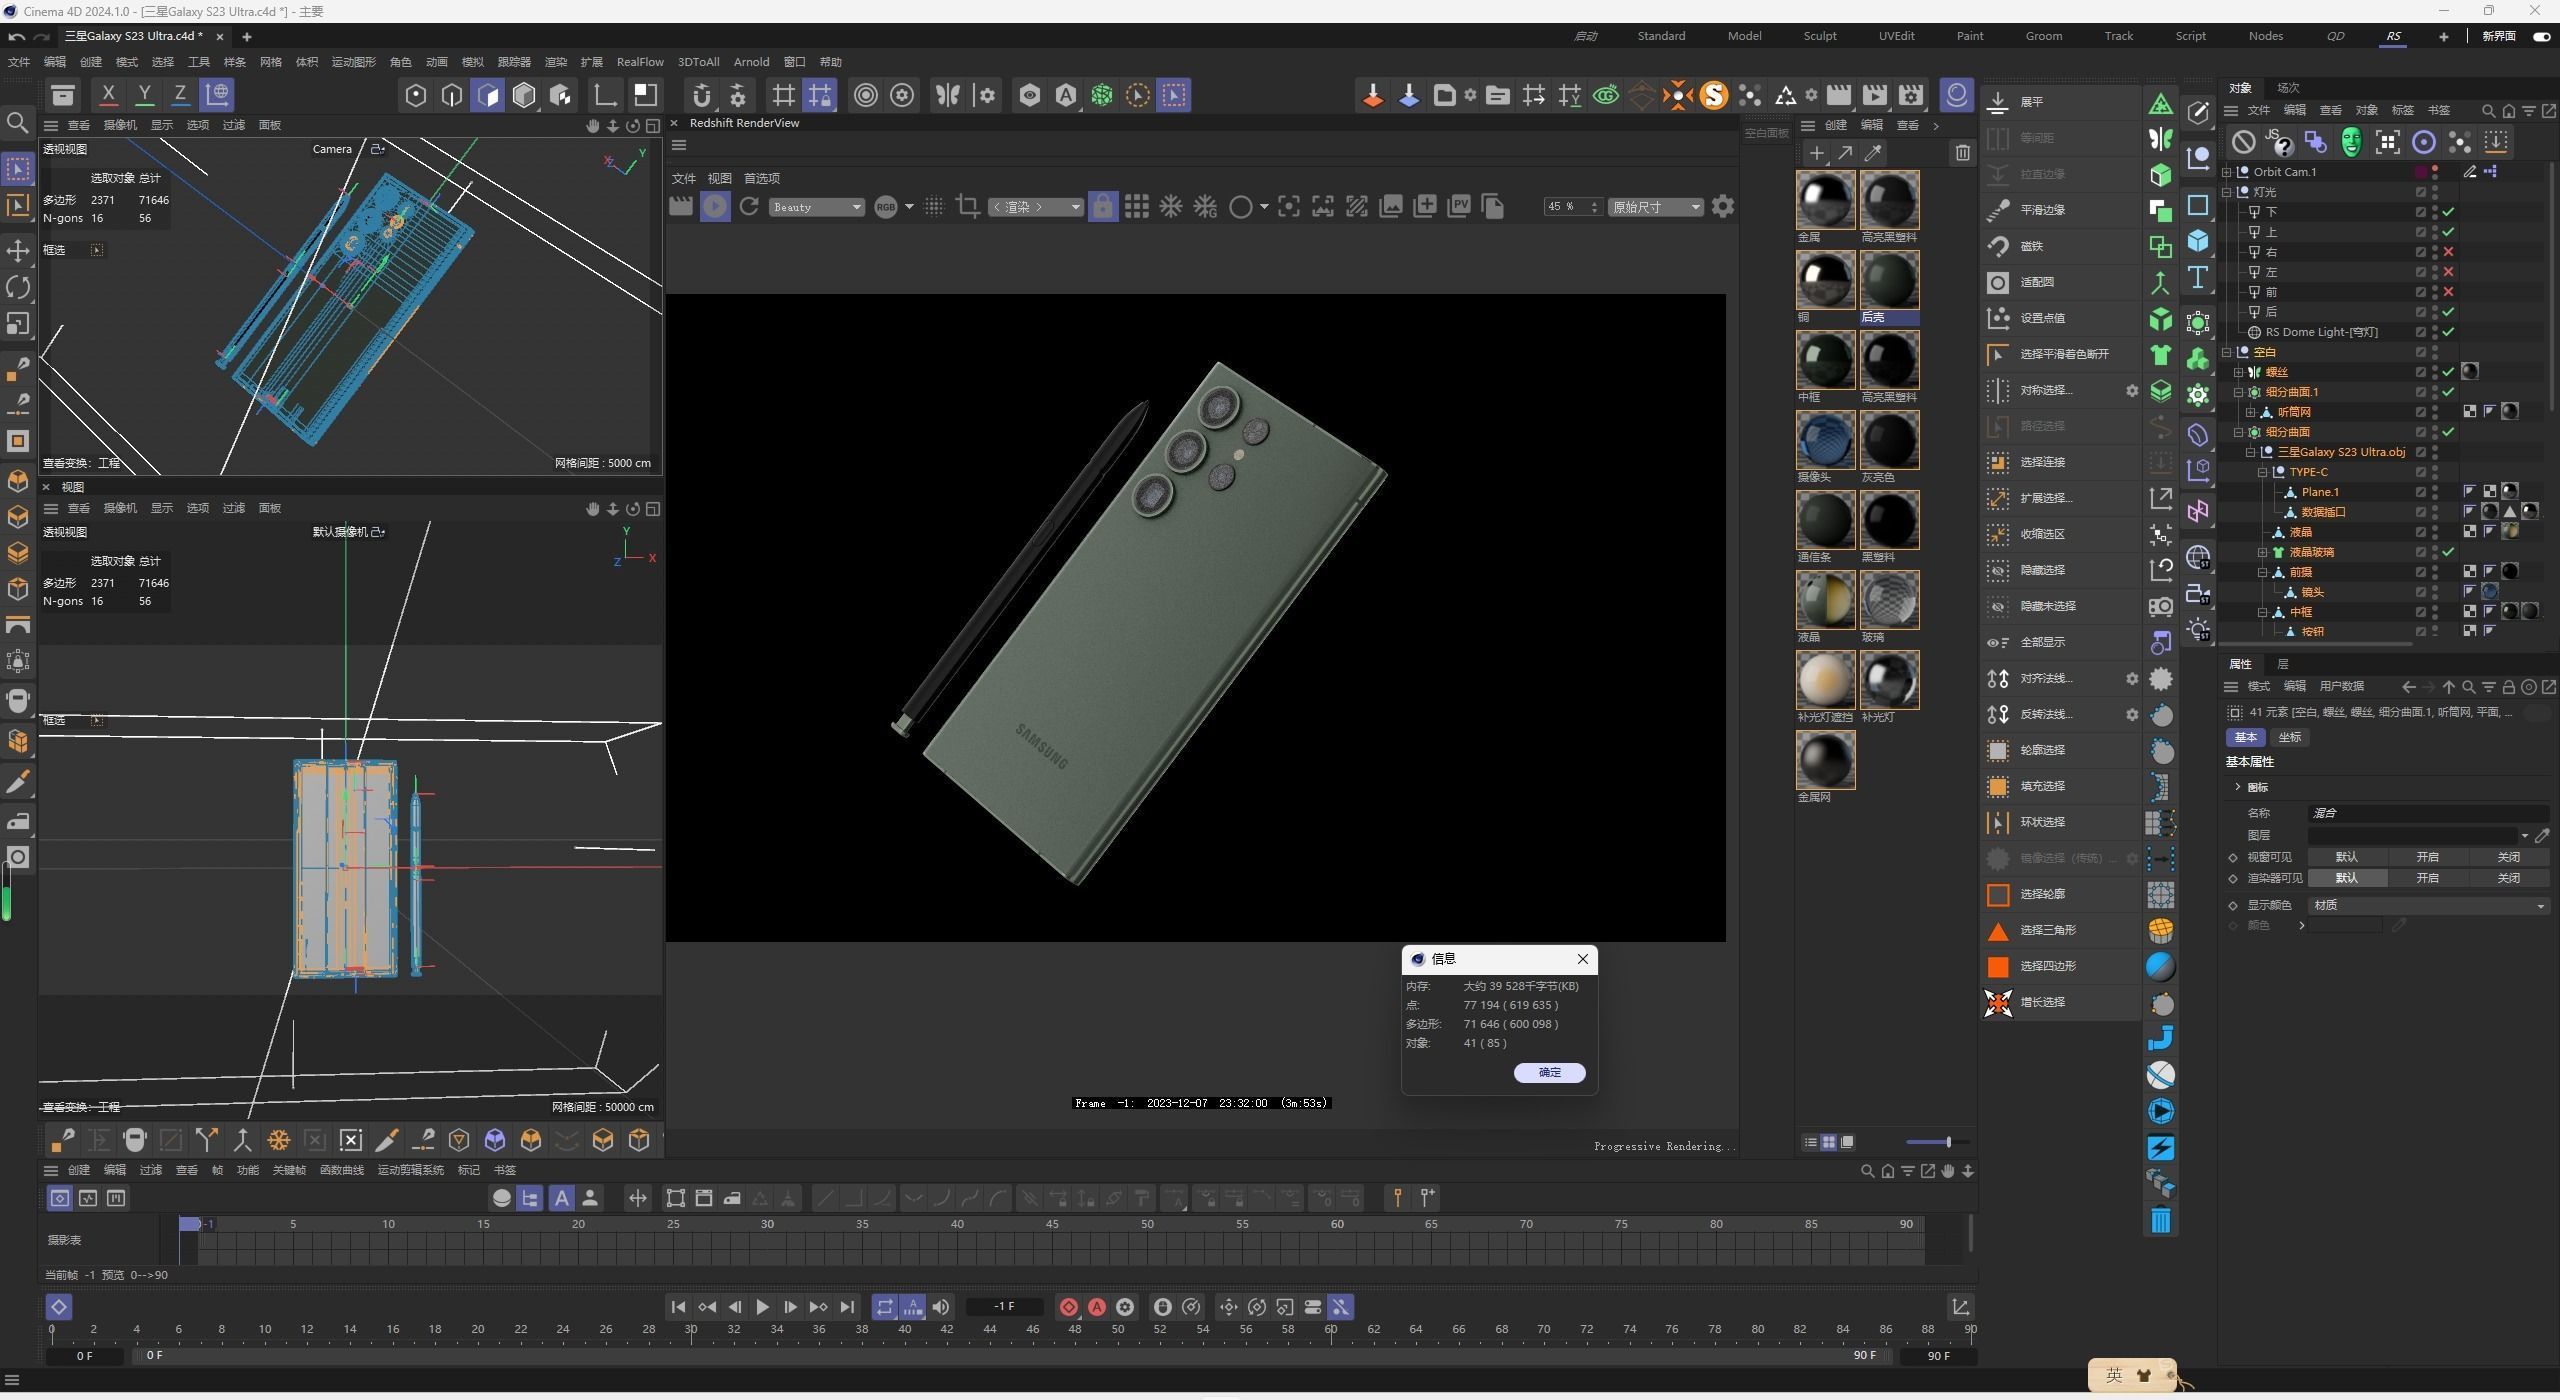Collapse the TYPE-C object node
Image resolution: width=2560 pixels, height=1400 pixels.
click(x=2263, y=472)
